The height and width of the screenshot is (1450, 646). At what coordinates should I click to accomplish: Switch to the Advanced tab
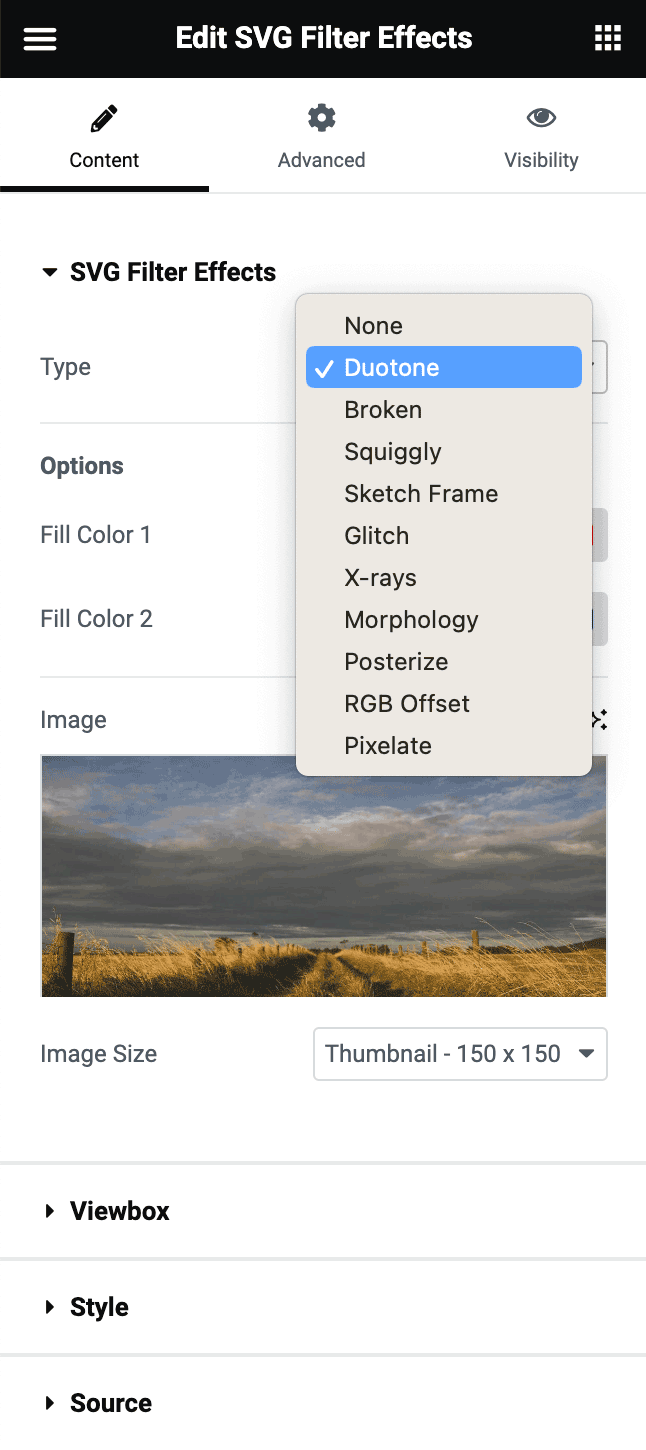pyautogui.click(x=321, y=140)
